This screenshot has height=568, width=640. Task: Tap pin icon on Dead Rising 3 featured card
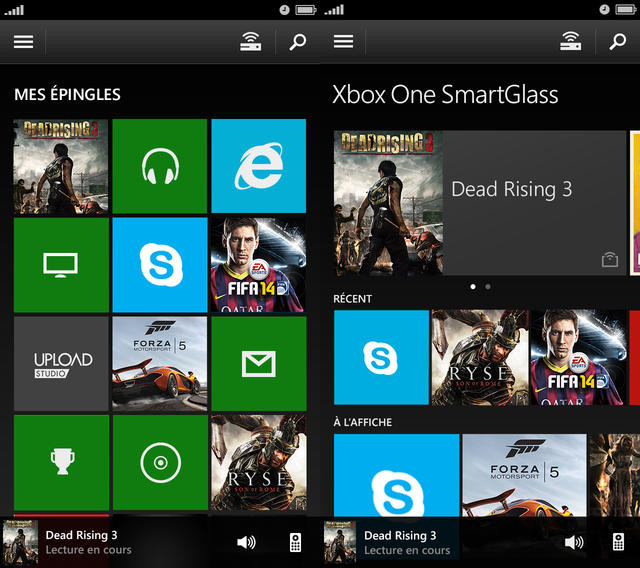click(610, 260)
